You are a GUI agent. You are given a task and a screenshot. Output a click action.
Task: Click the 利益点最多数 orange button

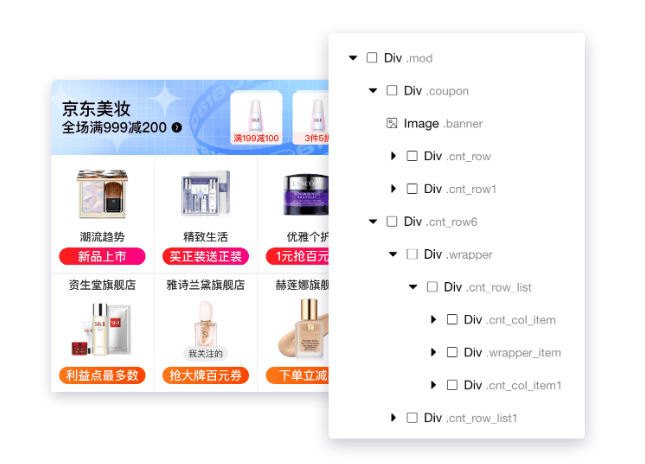pos(102,375)
